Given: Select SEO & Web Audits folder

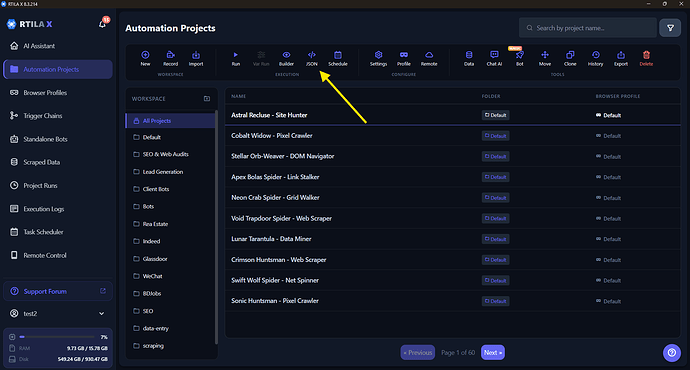Looking at the screenshot, I should 170,154.
